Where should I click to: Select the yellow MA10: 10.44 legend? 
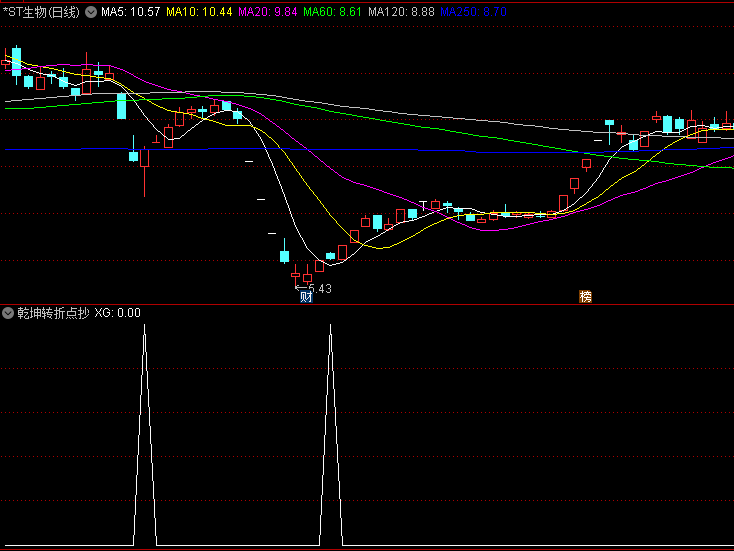pos(199,12)
